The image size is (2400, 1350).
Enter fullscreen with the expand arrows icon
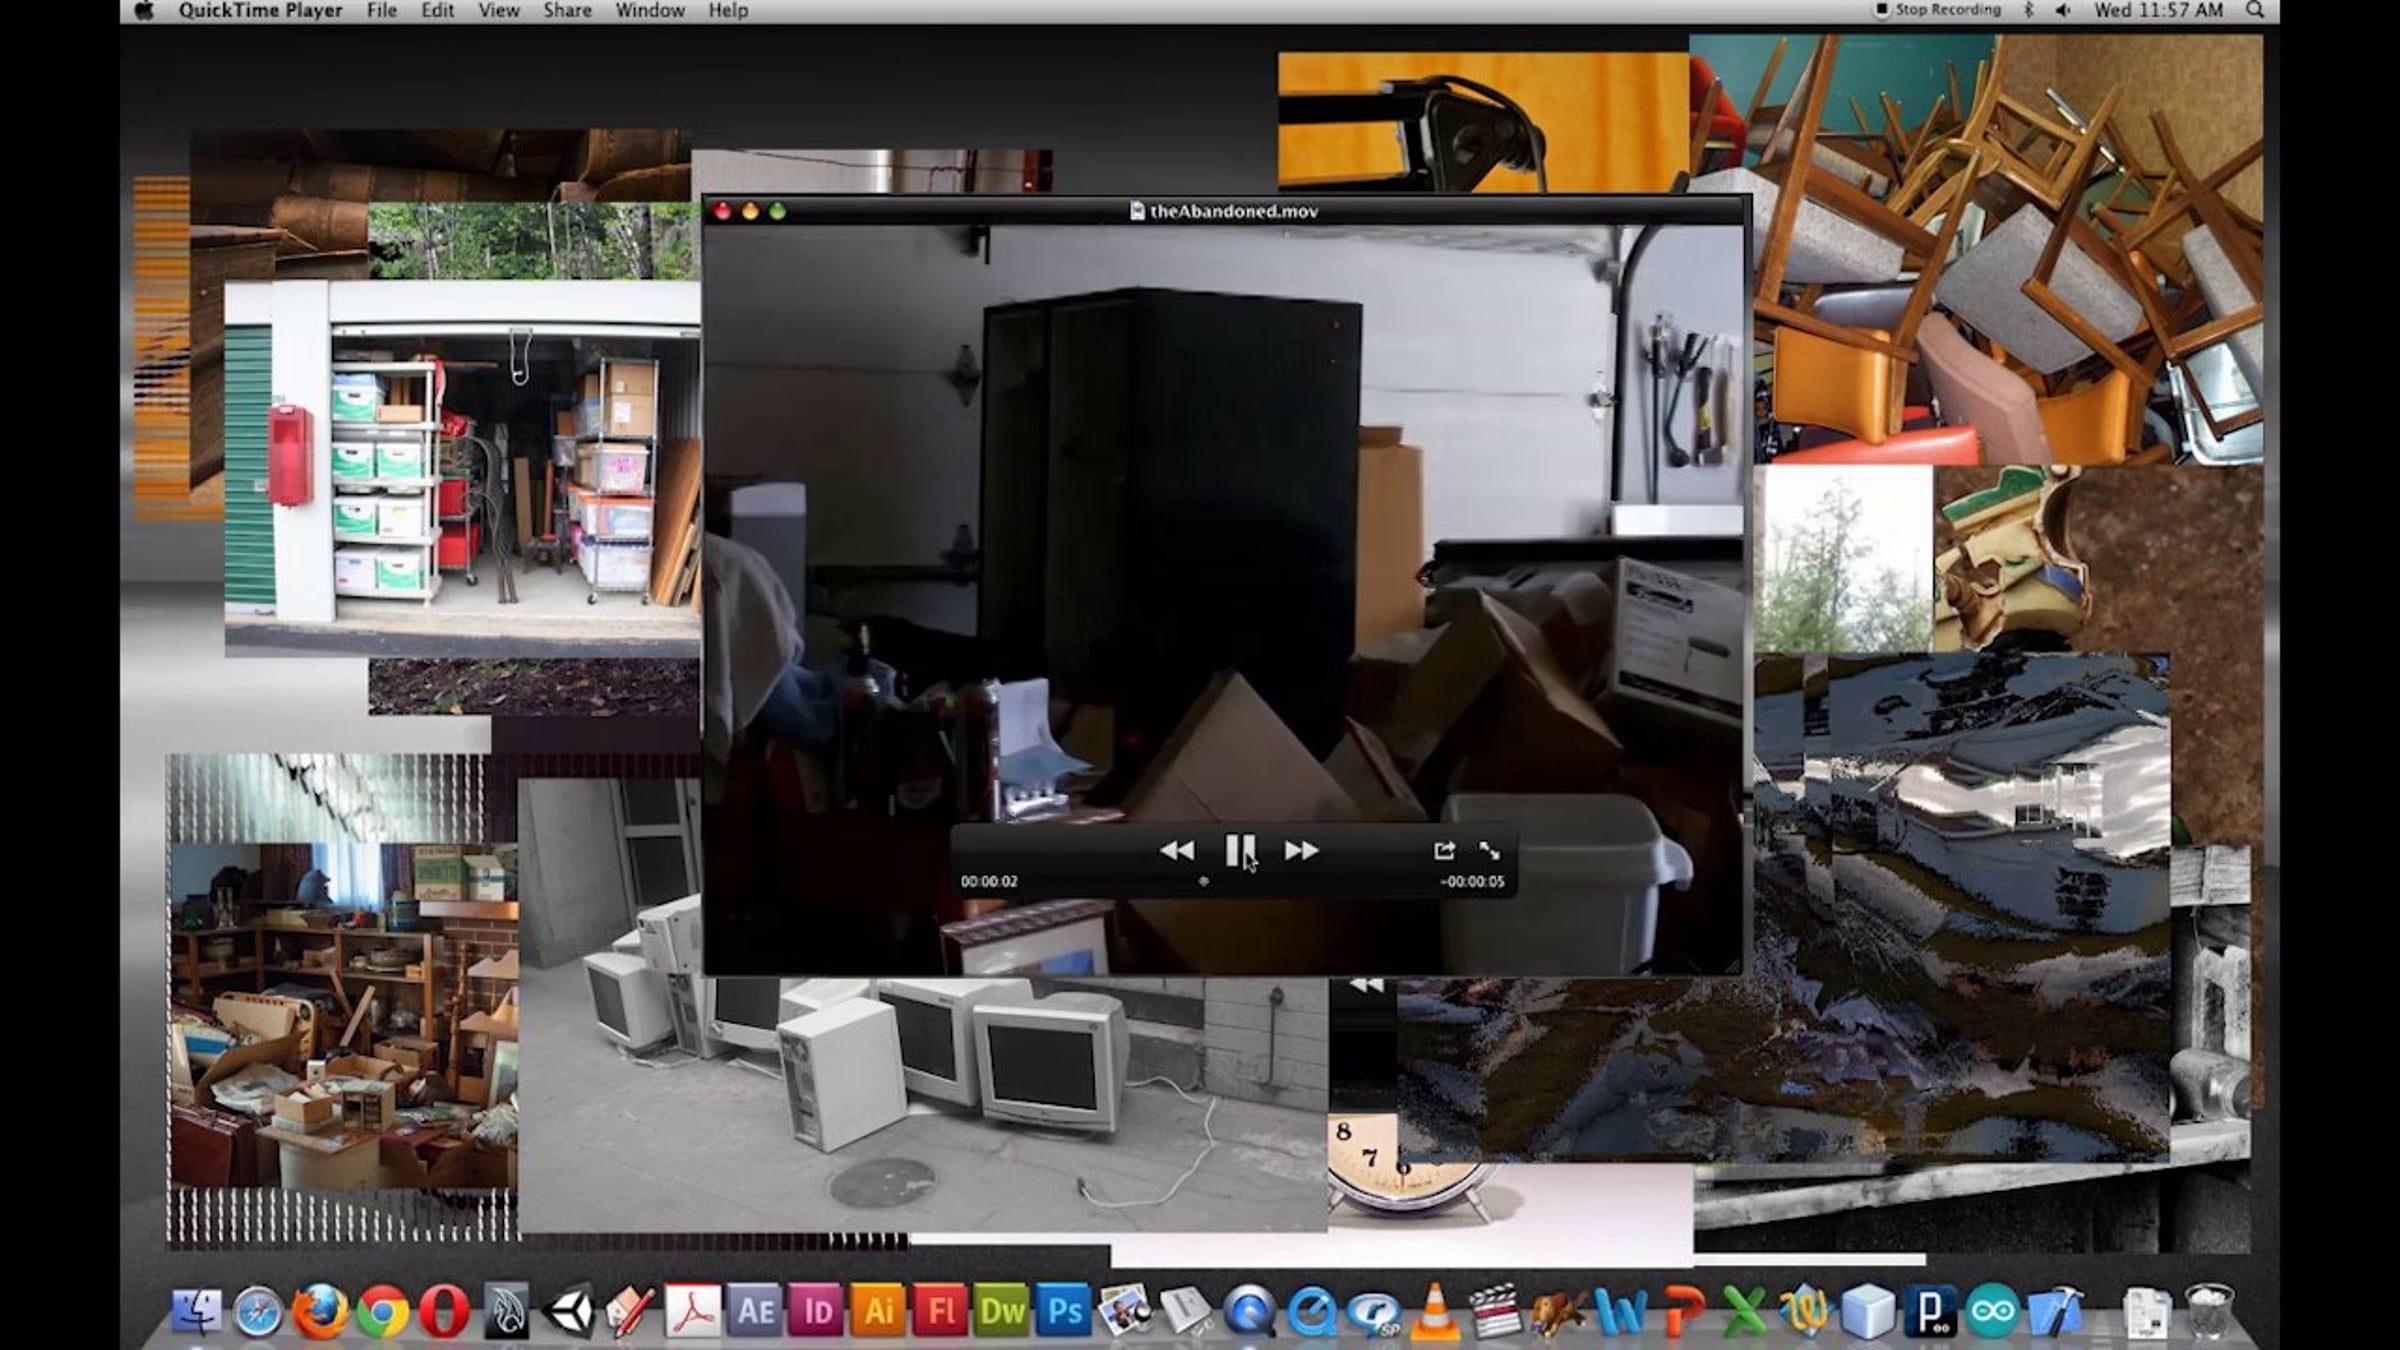tap(1489, 850)
